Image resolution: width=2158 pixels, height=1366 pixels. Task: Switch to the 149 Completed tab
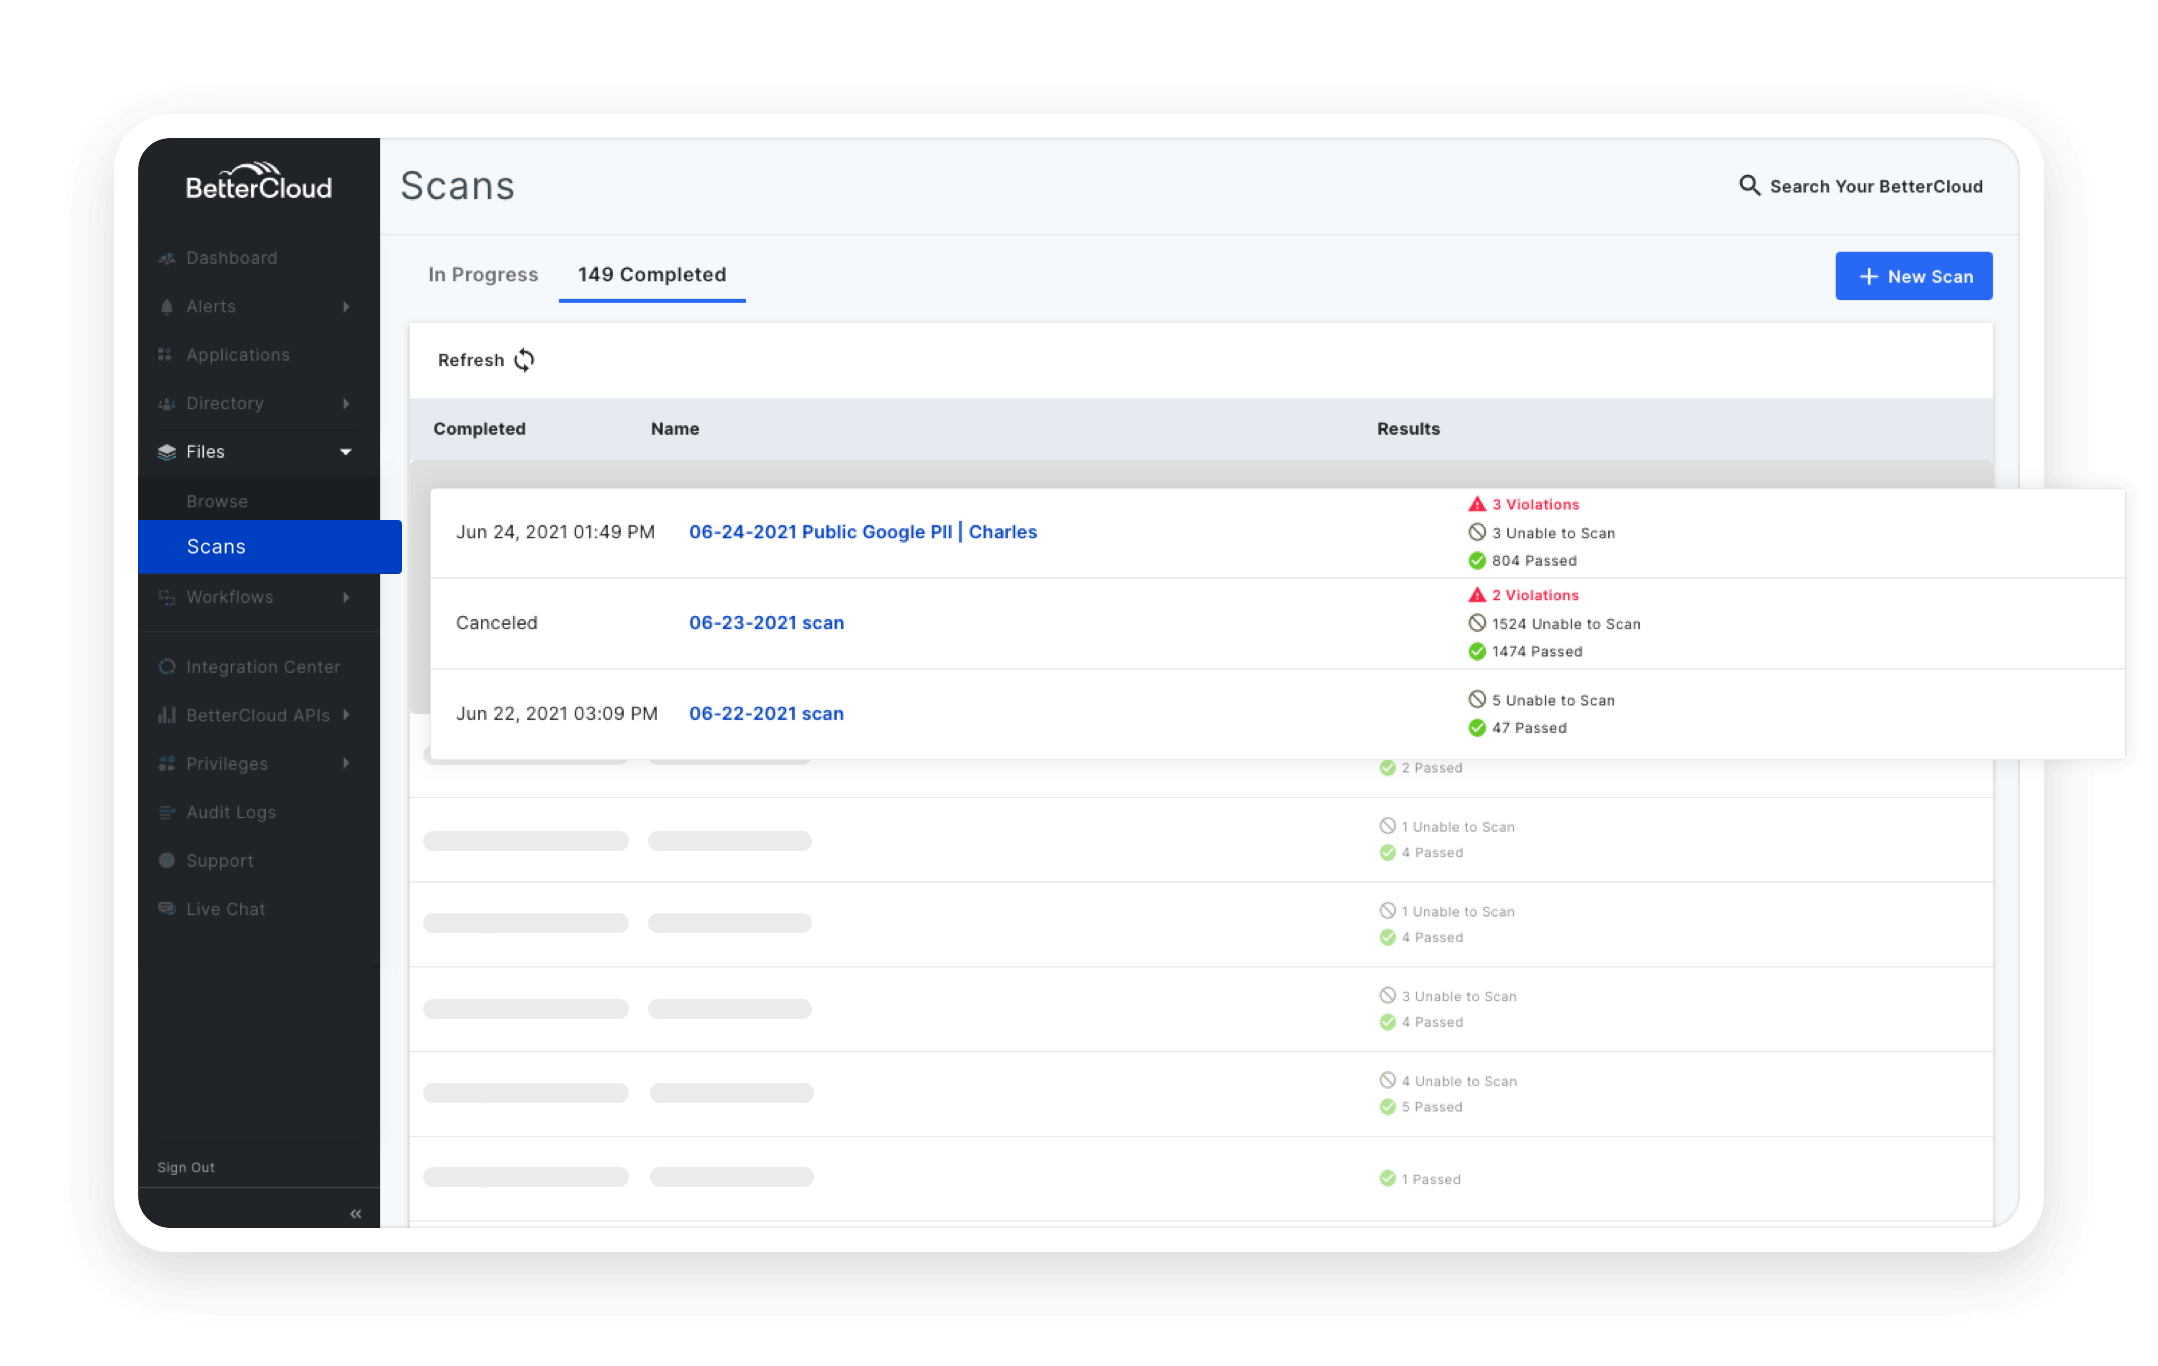click(652, 274)
